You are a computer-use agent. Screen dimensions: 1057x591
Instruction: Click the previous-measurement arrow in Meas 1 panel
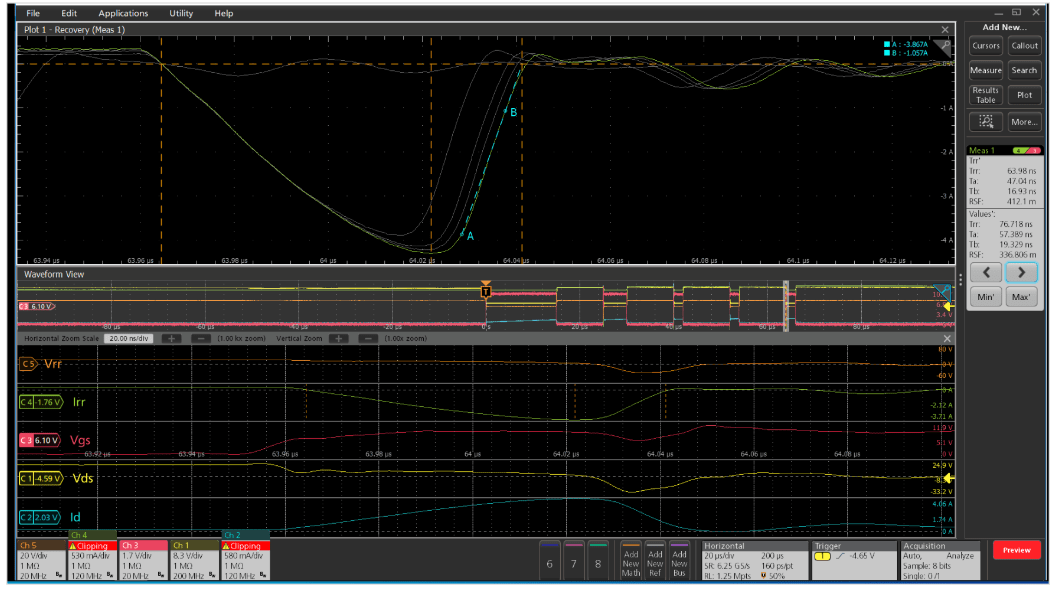986,272
